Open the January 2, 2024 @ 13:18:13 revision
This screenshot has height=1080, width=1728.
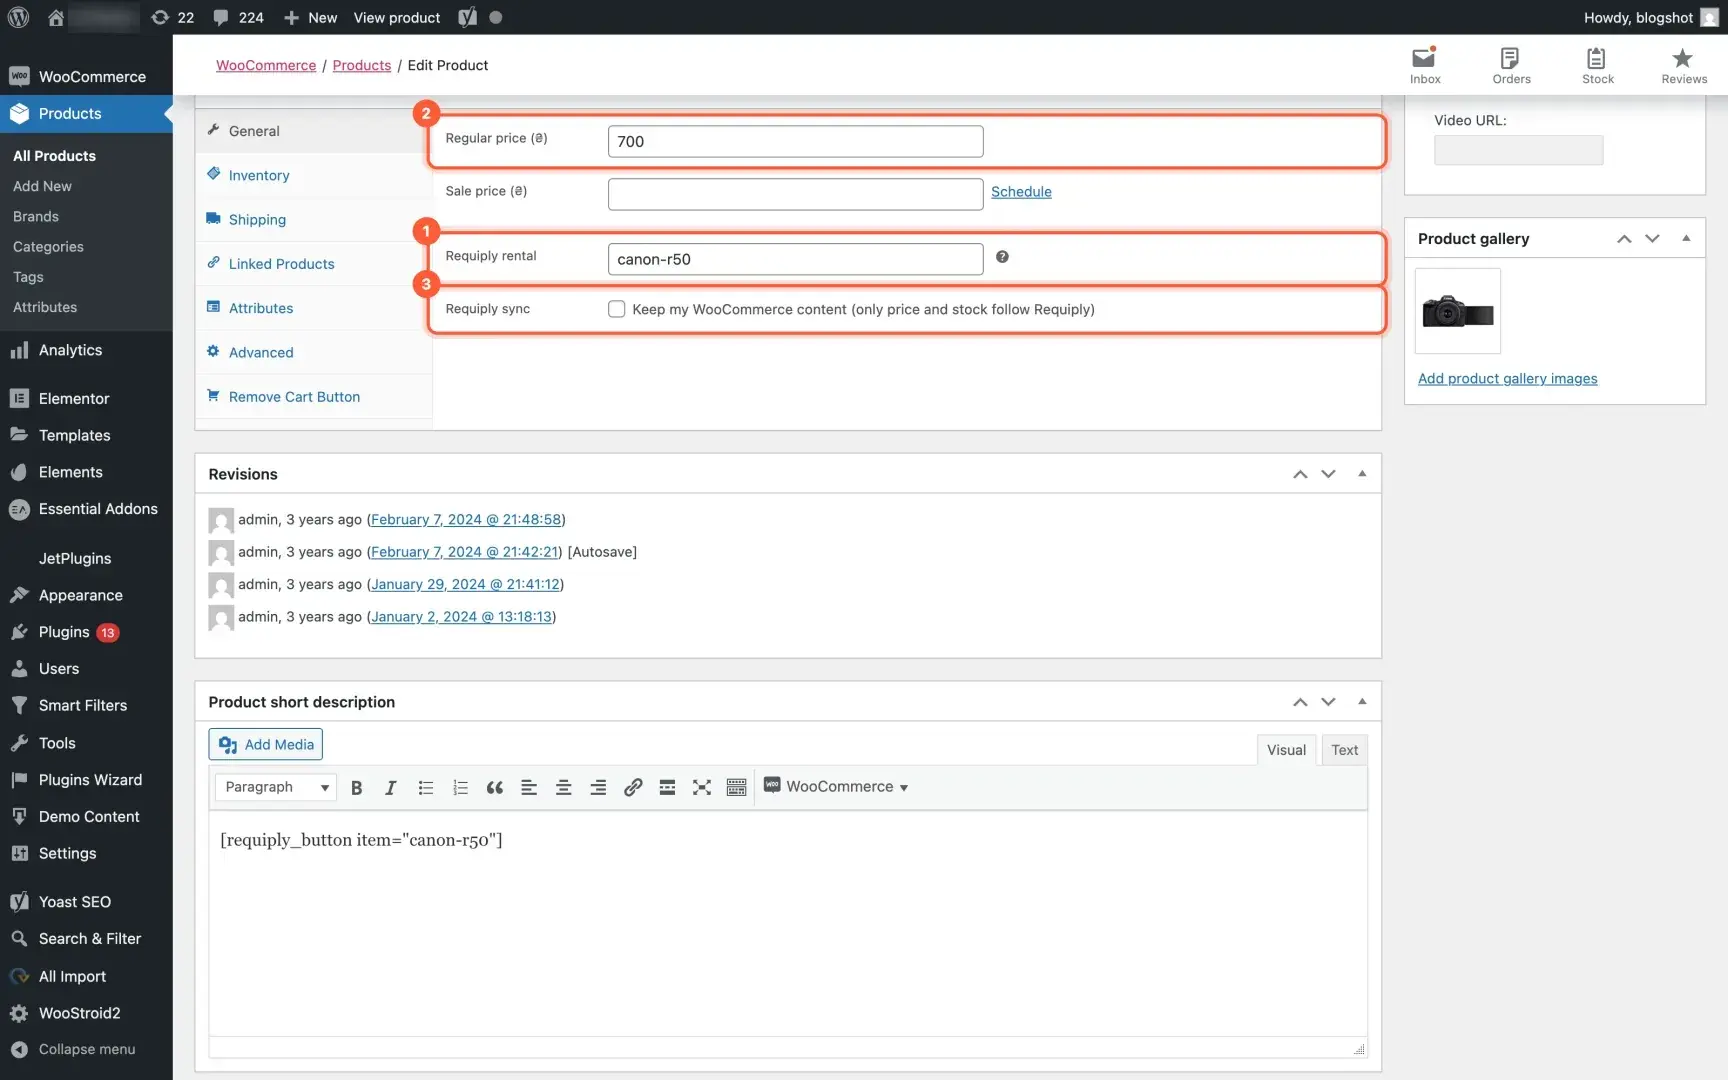(x=461, y=617)
